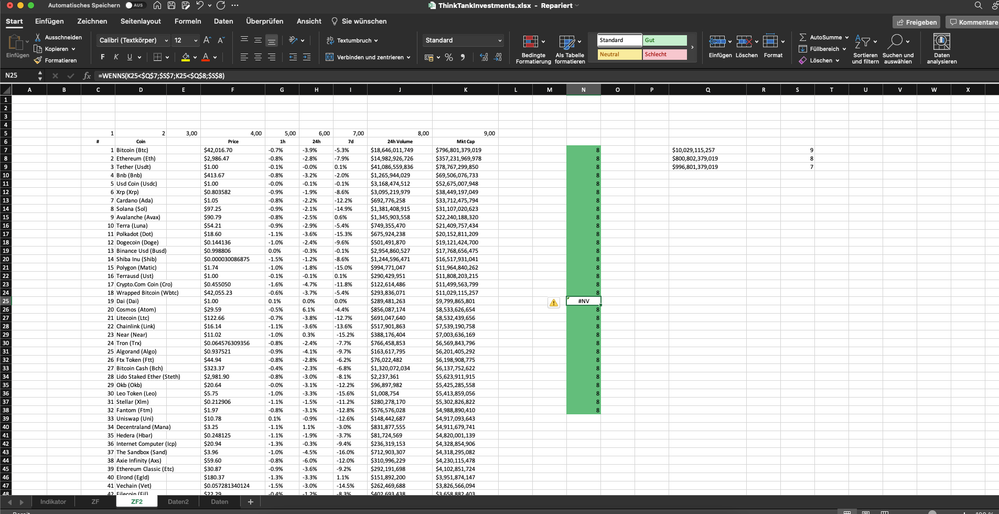Click the Einfügen paste clipboard icon
This screenshot has width=999, height=514.
(16, 43)
